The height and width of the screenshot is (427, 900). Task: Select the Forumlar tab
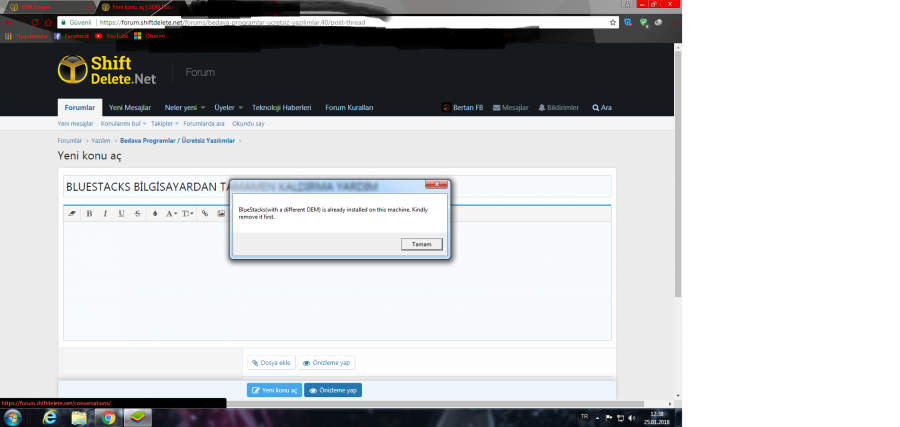point(80,107)
